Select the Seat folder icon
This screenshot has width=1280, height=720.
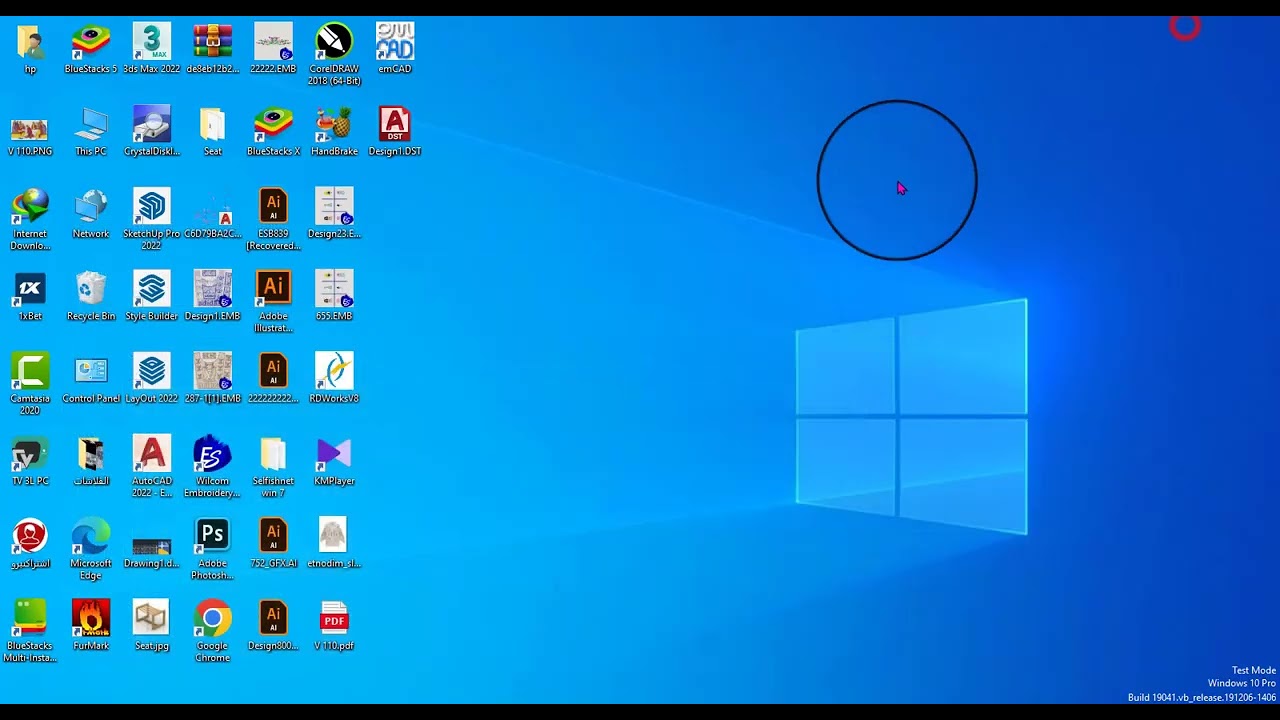[213, 124]
